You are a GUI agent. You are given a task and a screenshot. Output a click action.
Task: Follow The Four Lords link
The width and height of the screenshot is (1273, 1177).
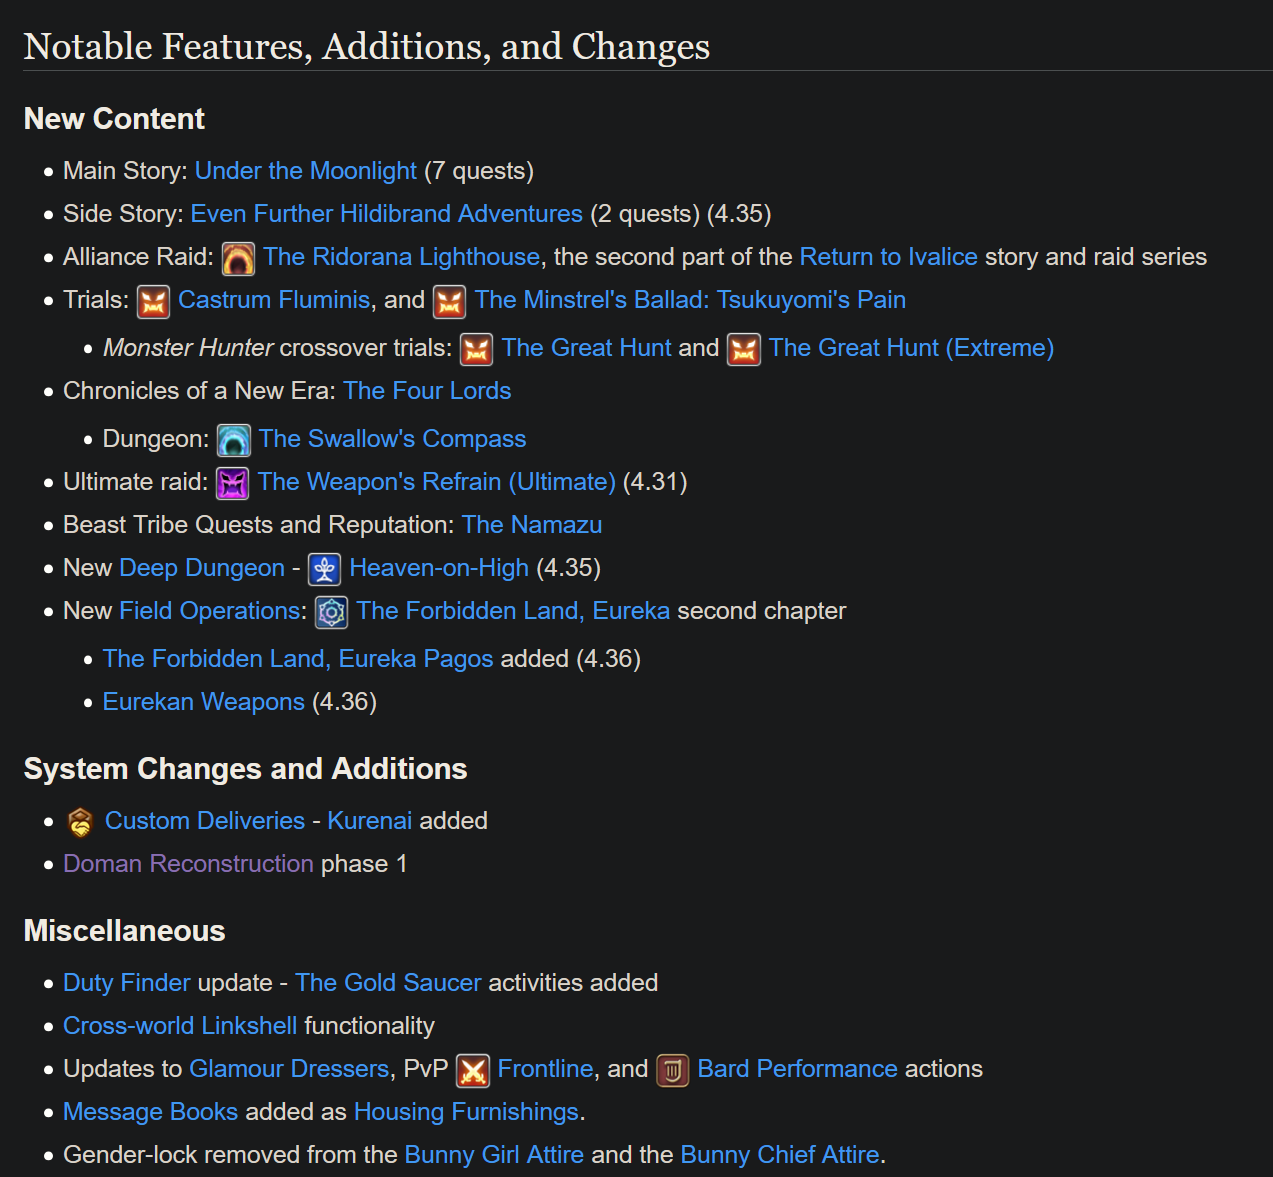(427, 391)
